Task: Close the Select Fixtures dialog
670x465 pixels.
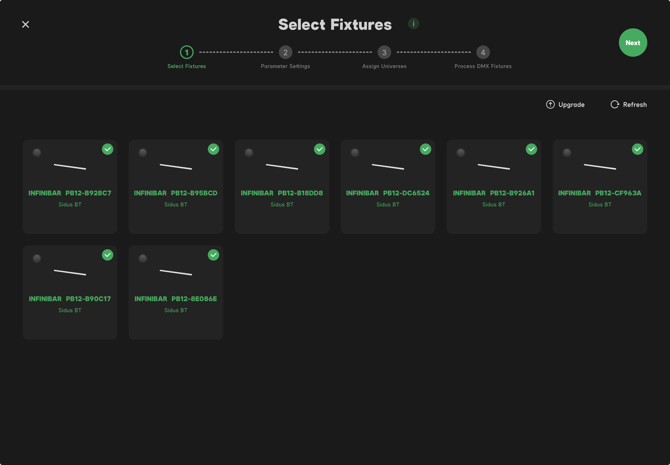Action: 25,24
